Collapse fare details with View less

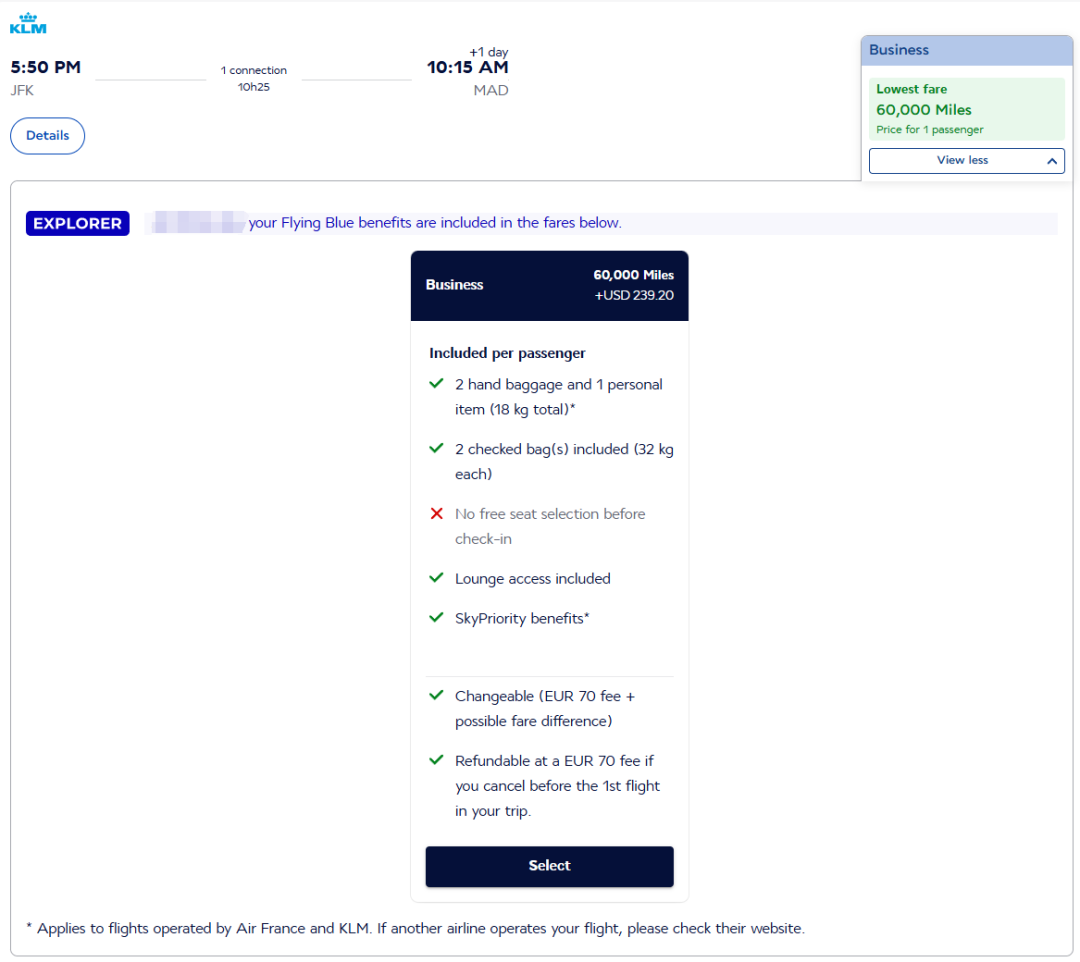tap(962, 160)
